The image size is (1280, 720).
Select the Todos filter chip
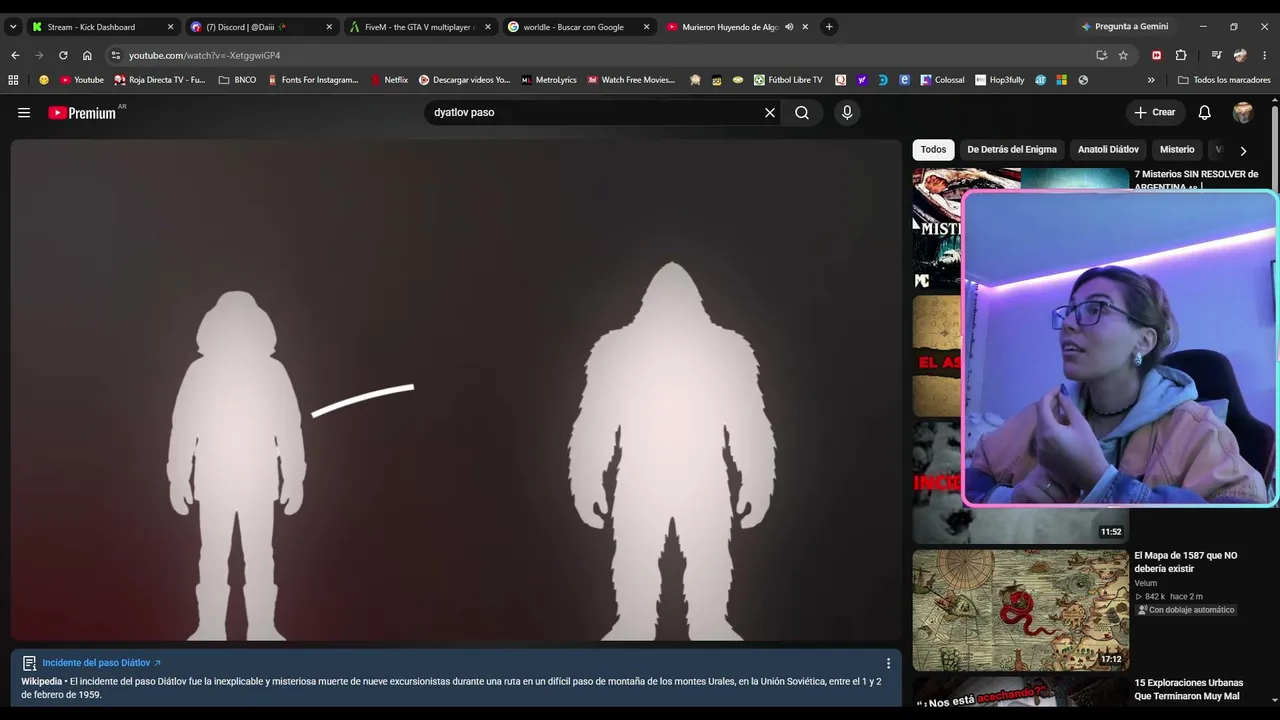[933, 150]
